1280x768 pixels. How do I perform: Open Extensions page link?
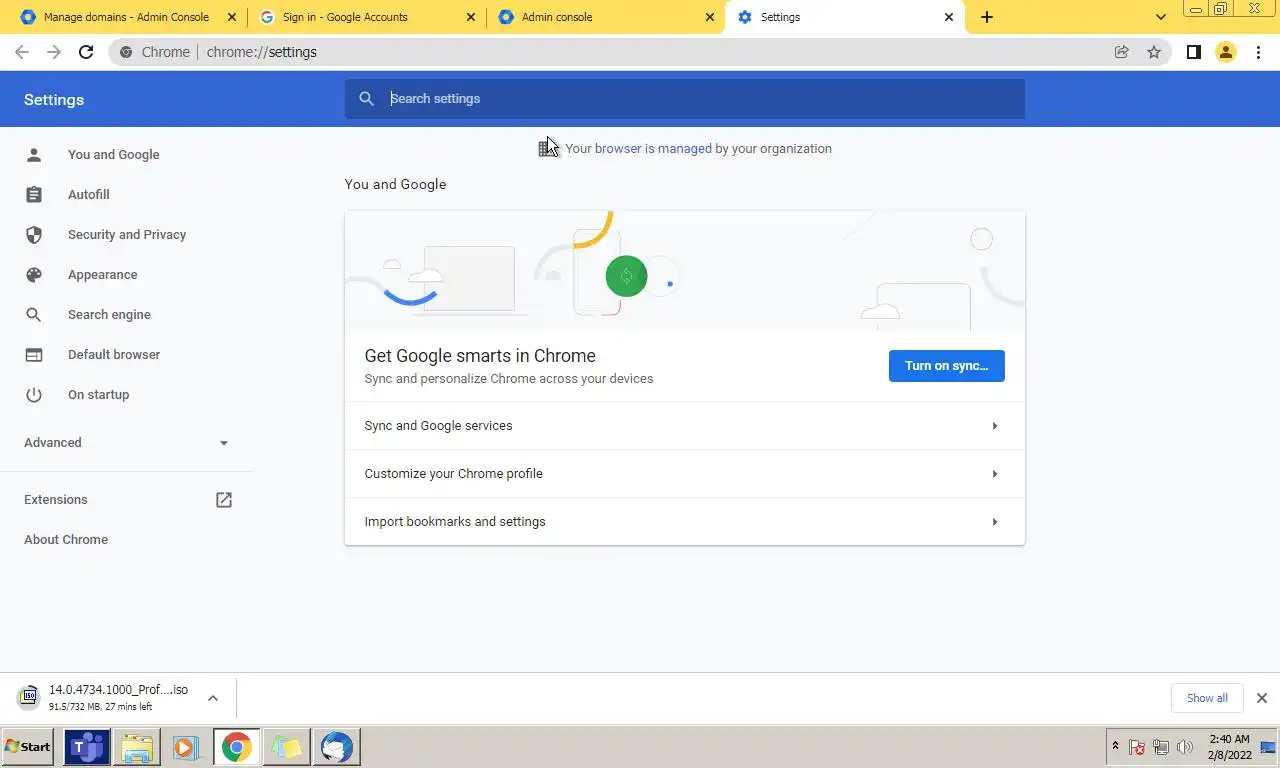(56, 500)
